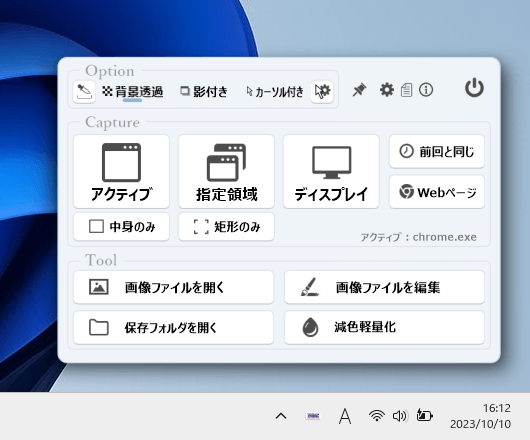This screenshot has width=530, height=440.
Task: Expand the system tray hidden icons chevron
Action: [281, 416]
